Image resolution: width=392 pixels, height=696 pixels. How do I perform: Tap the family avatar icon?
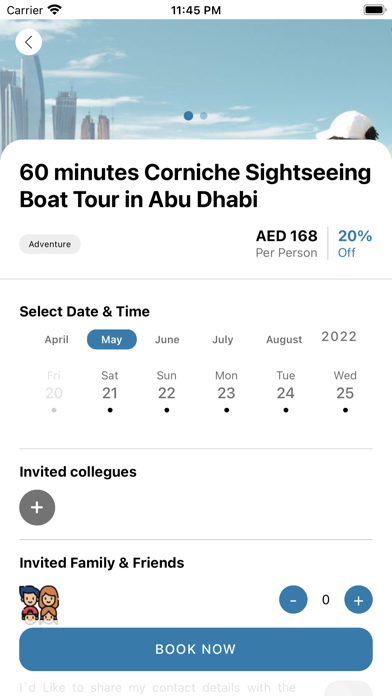[x=39, y=605]
